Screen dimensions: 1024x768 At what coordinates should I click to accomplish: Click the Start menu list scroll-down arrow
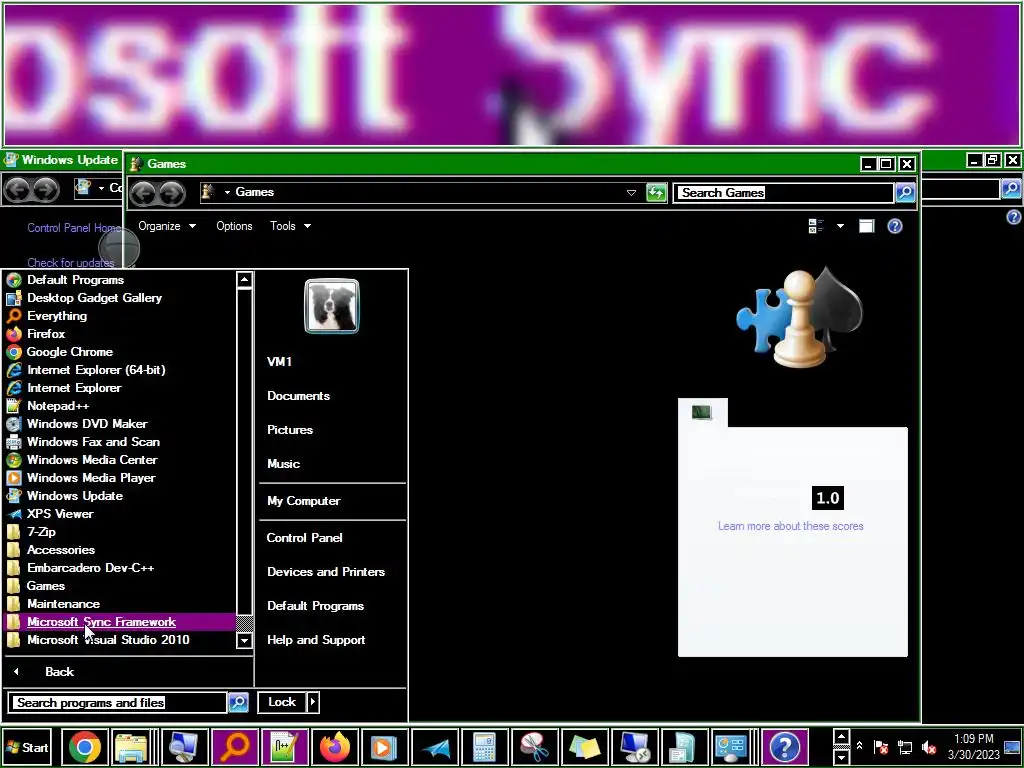pyautogui.click(x=244, y=640)
